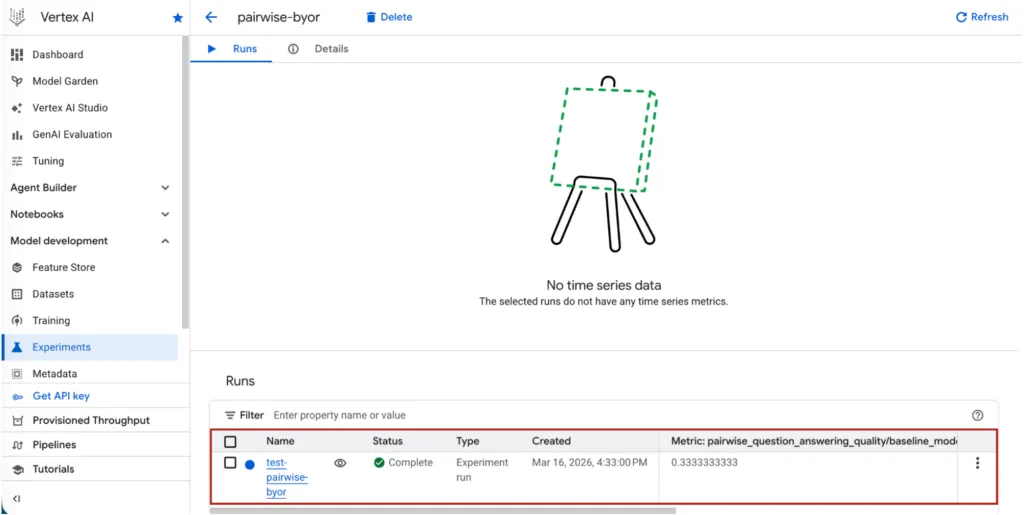Click the Get API key link
The image size is (1024, 515).
click(x=61, y=396)
